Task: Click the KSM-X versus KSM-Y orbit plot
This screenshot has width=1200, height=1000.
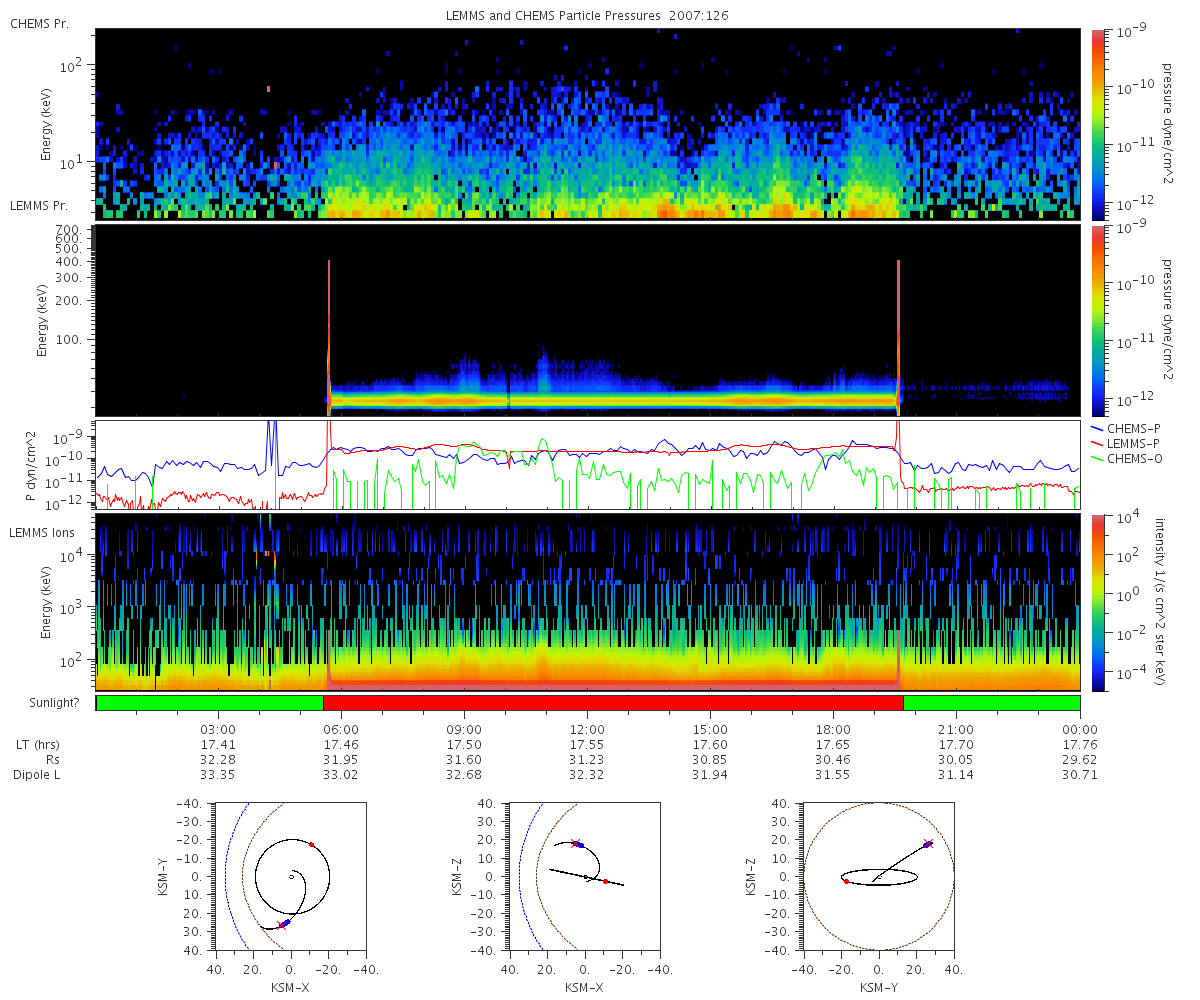Action: pos(291,876)
